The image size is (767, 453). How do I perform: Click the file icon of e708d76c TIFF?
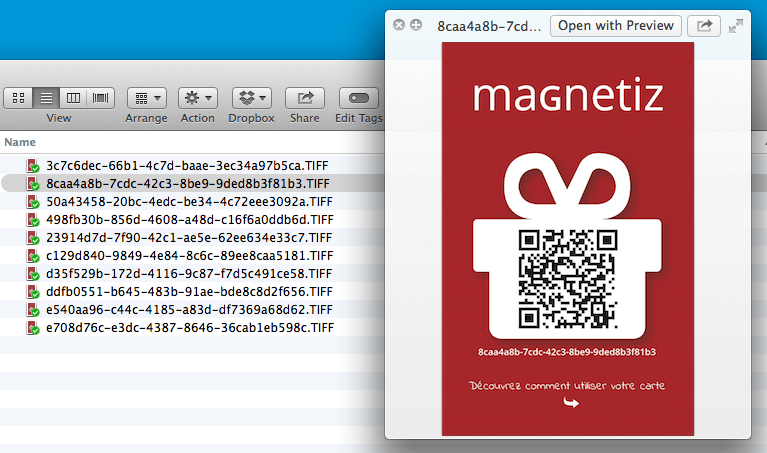click(33, 328)
